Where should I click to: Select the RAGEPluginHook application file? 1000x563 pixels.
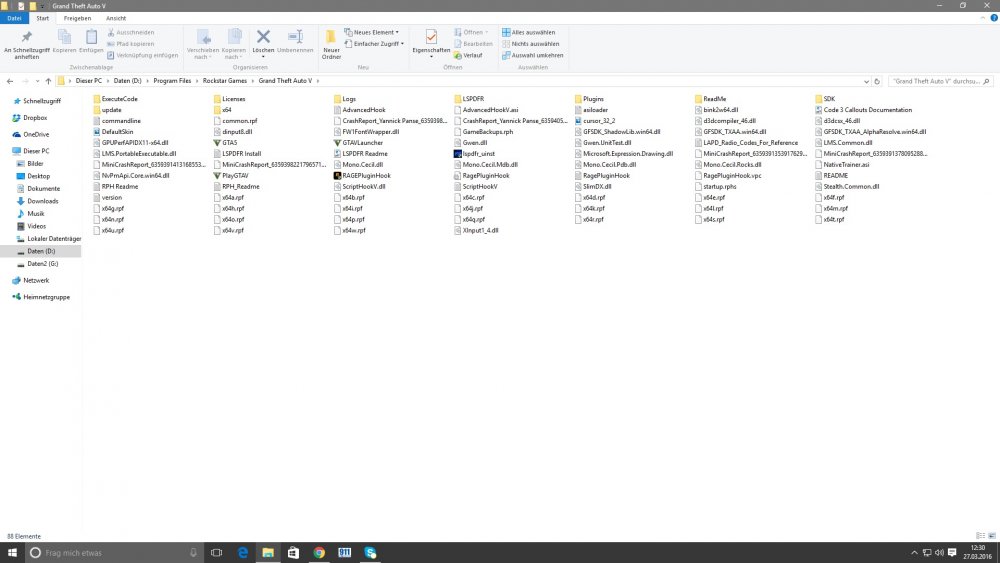[365, 175]
